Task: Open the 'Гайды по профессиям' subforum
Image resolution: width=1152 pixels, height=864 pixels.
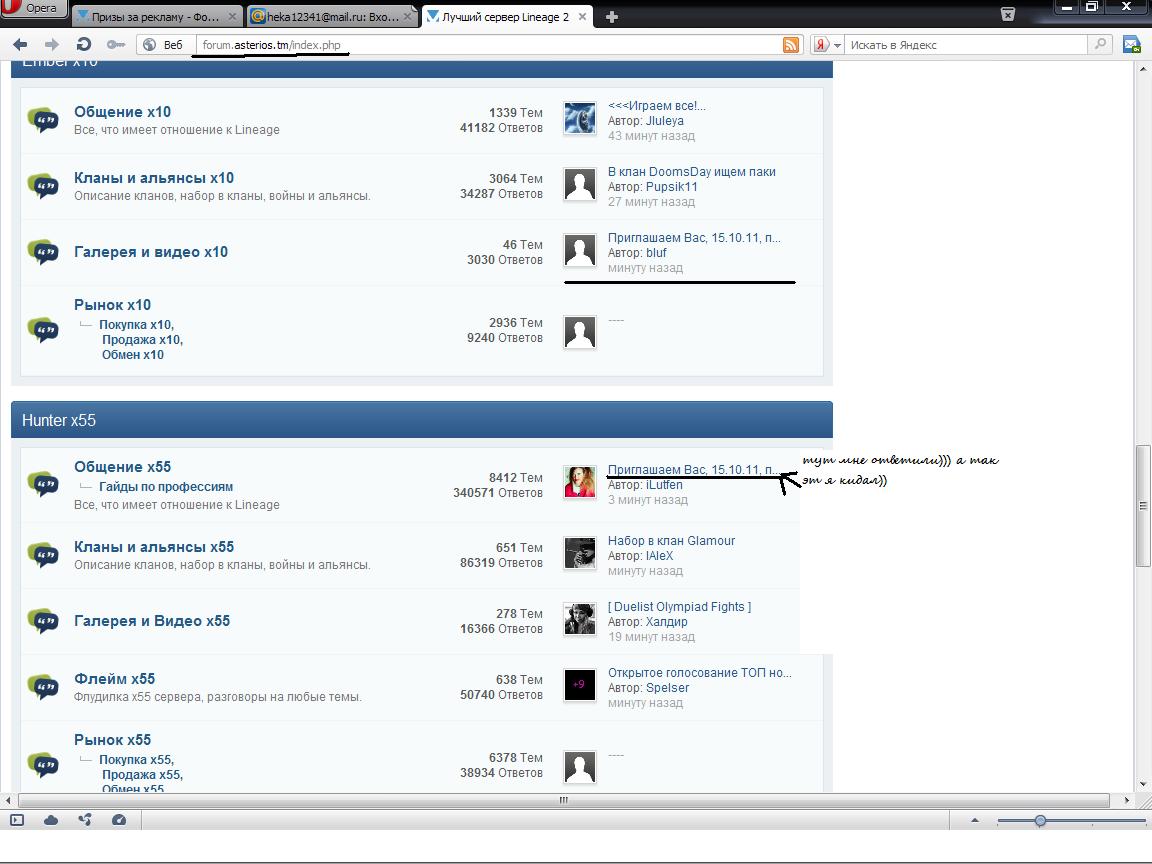Action: point(166,486)
